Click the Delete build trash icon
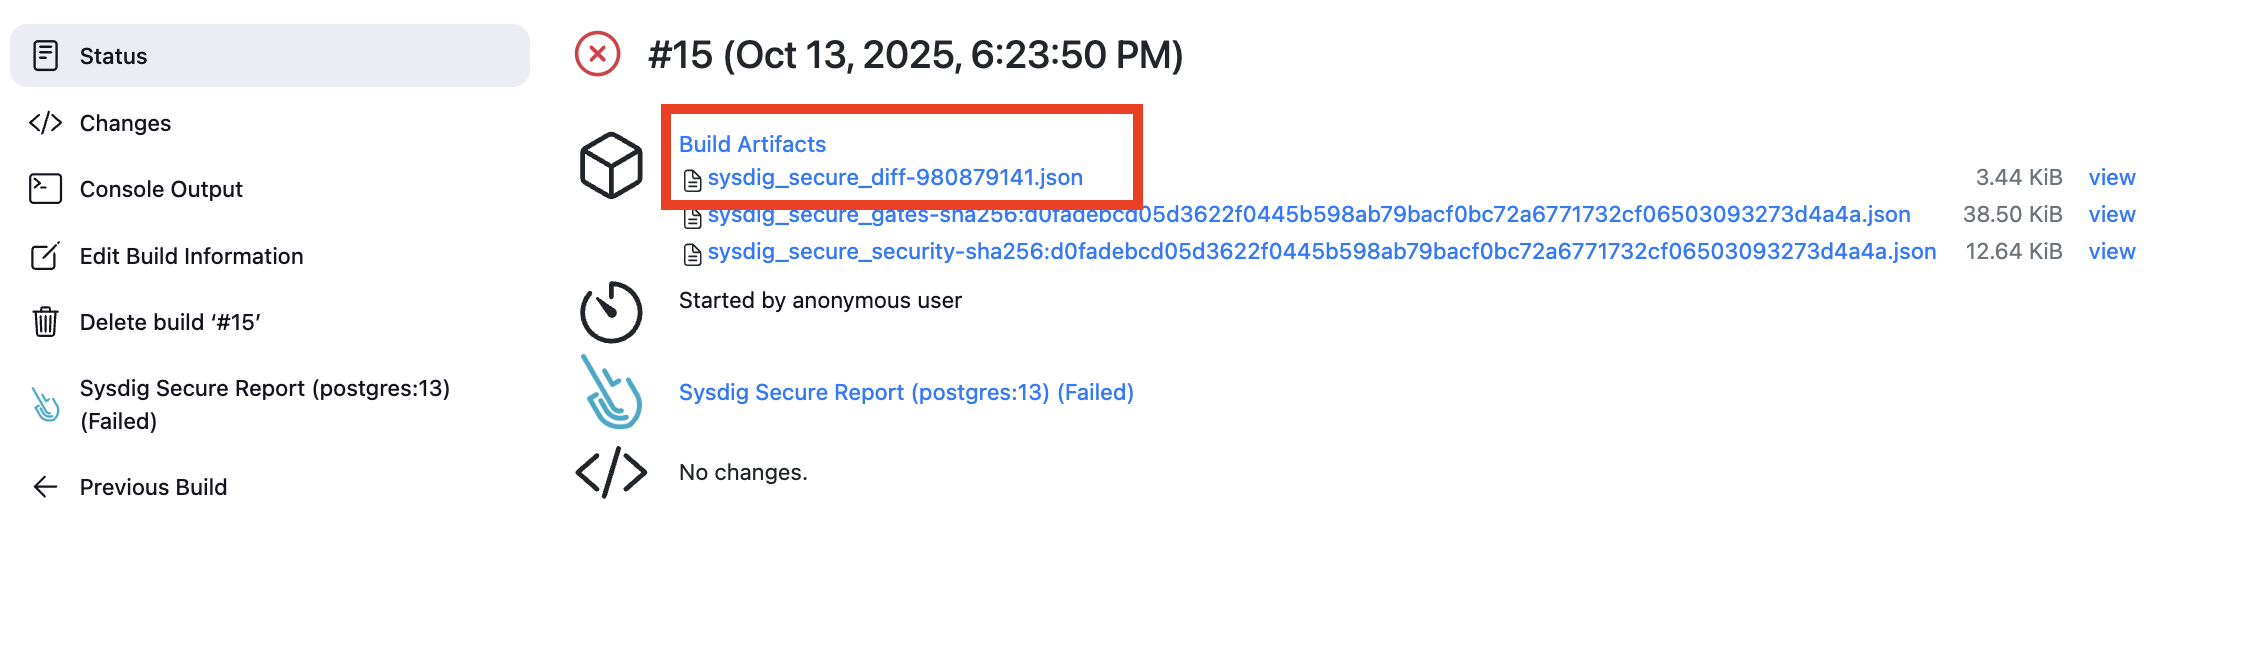Screen dimensions: 2244x652 (x=46, y=322)
